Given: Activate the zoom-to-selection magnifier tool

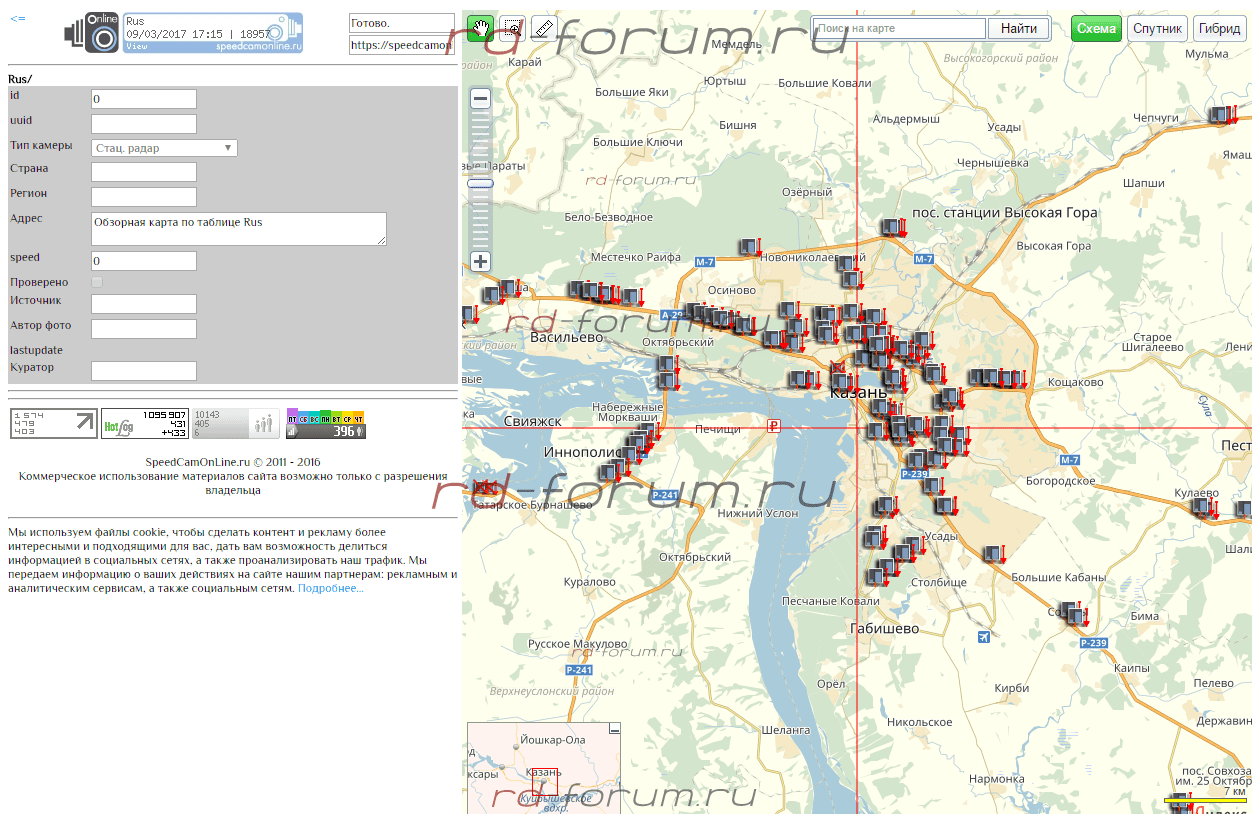Looking at the screenshot, I should [512, 28].
